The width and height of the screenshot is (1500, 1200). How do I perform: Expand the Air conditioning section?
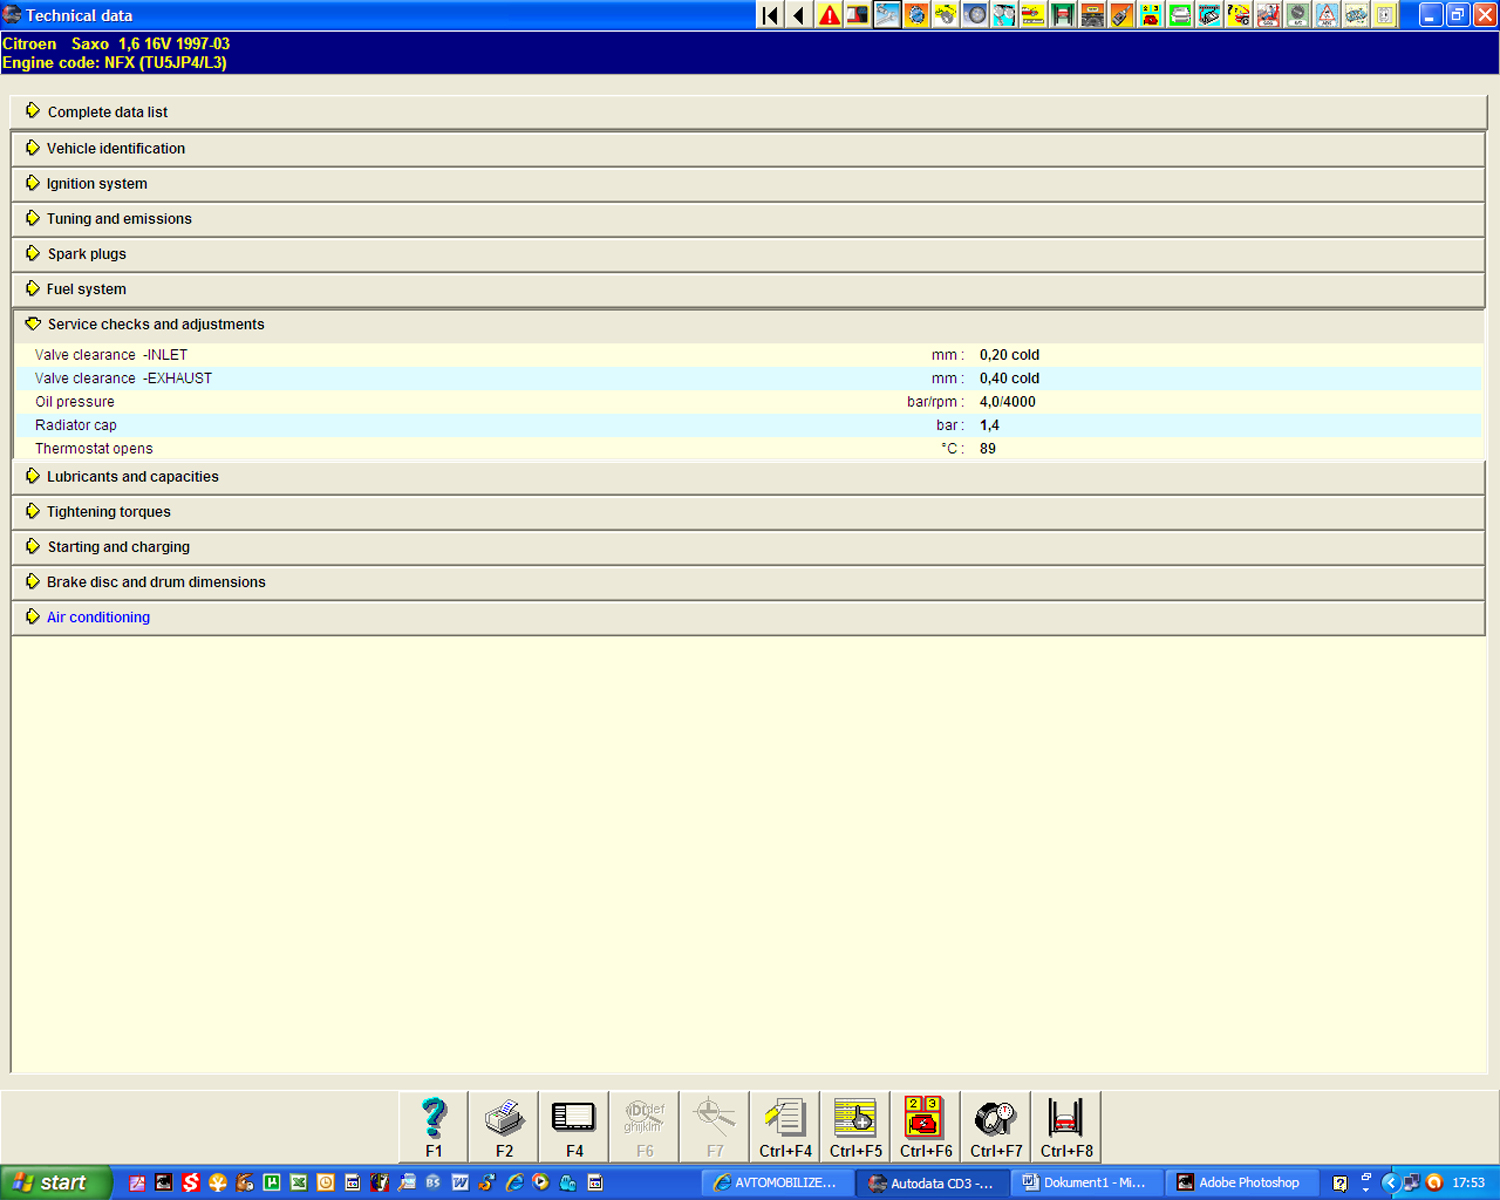[x=749, y=617]
